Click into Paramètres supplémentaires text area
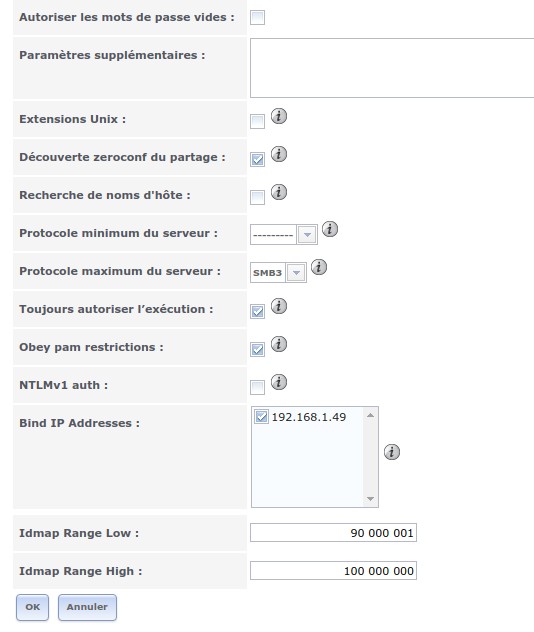 click(x=392, y=68)
